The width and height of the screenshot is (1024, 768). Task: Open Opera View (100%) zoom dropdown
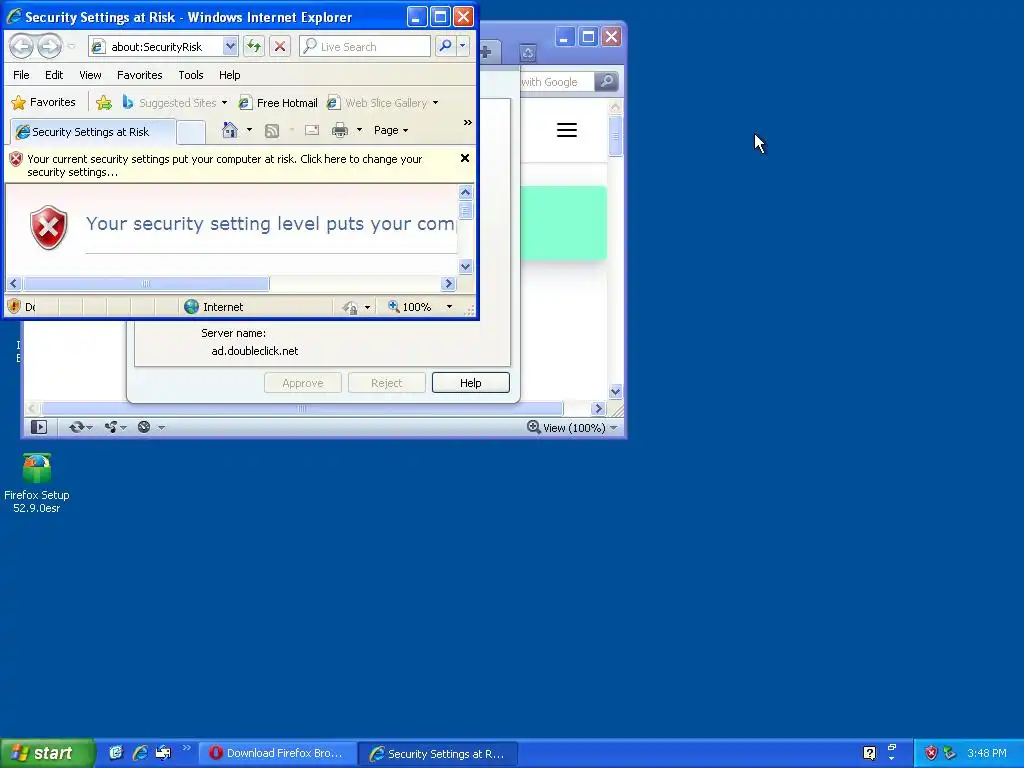click(572, 428)
